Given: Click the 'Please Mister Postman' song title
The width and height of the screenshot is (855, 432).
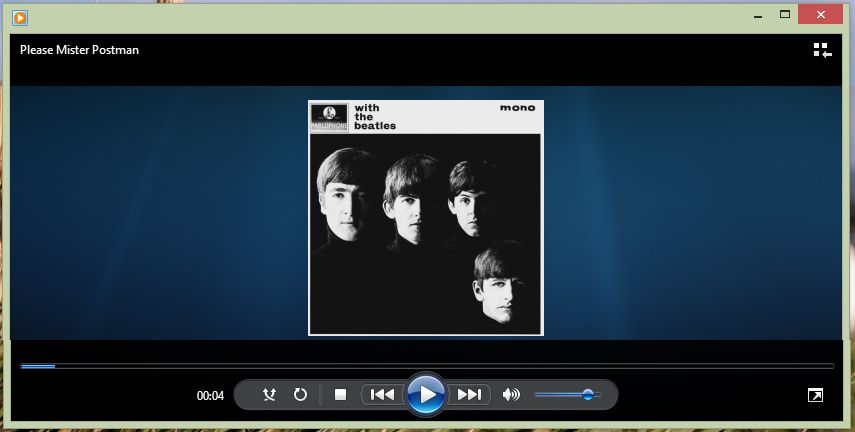Looking at the screenshot, I should pos(80,50).
